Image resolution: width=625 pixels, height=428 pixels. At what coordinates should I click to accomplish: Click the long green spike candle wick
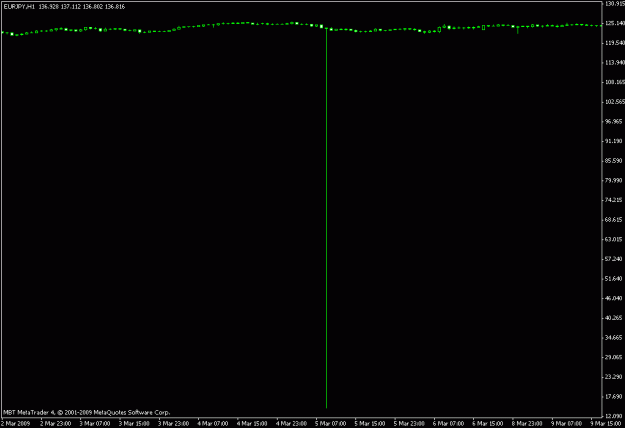click(326, 218)
